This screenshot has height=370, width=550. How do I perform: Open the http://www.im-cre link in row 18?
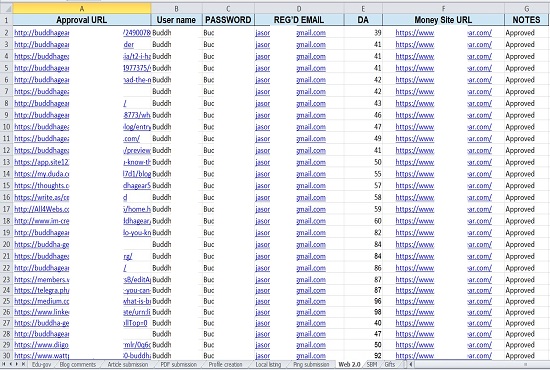(x=42, y=221)
